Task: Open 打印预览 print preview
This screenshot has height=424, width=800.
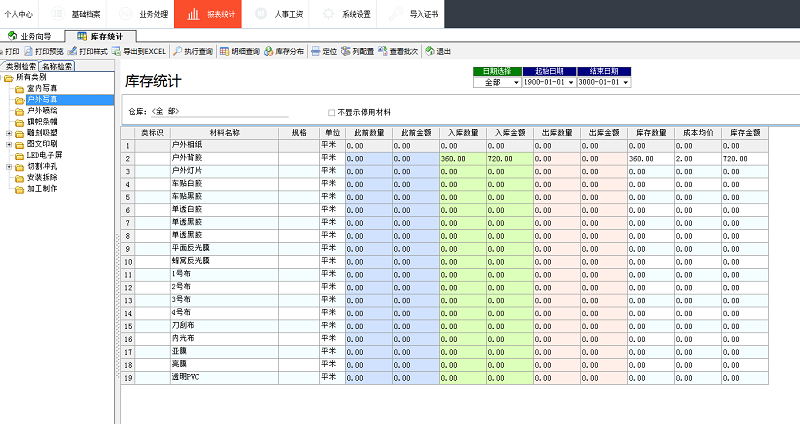Action: pos(44,50)
